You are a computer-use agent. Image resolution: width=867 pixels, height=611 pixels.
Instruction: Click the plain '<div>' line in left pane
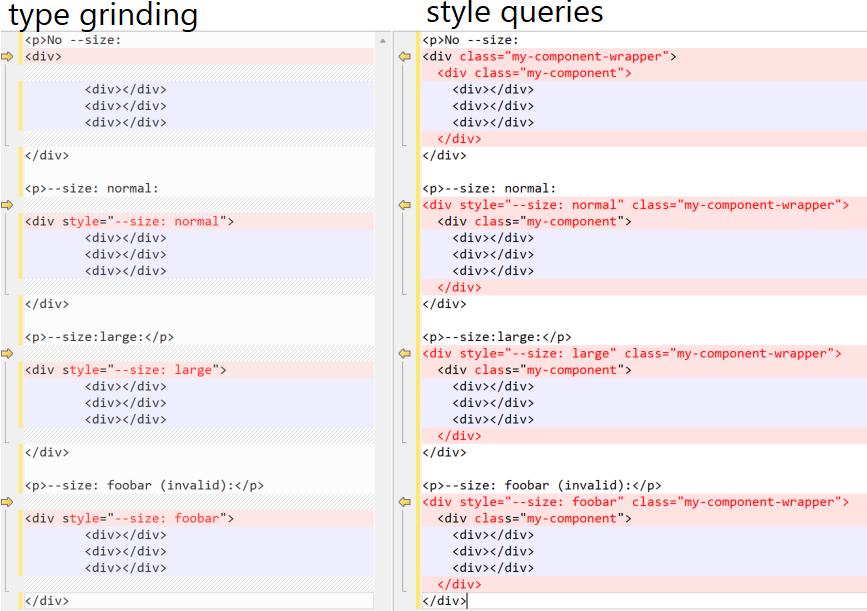(x=43, y=56)
